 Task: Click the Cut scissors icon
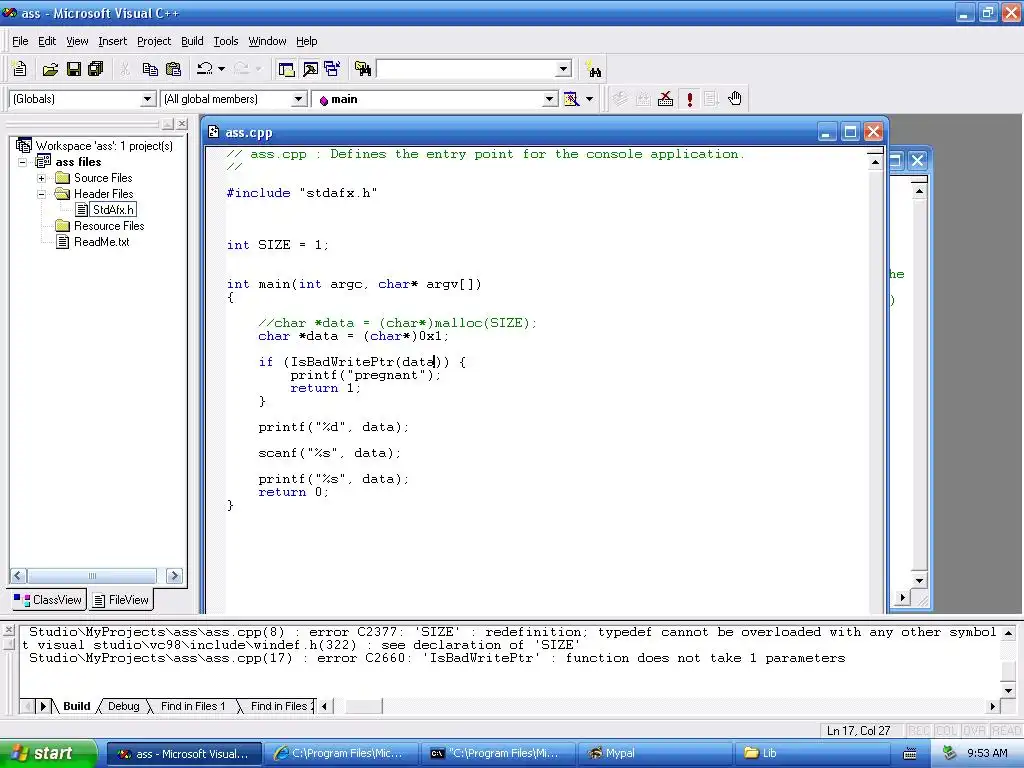(125, 69)
